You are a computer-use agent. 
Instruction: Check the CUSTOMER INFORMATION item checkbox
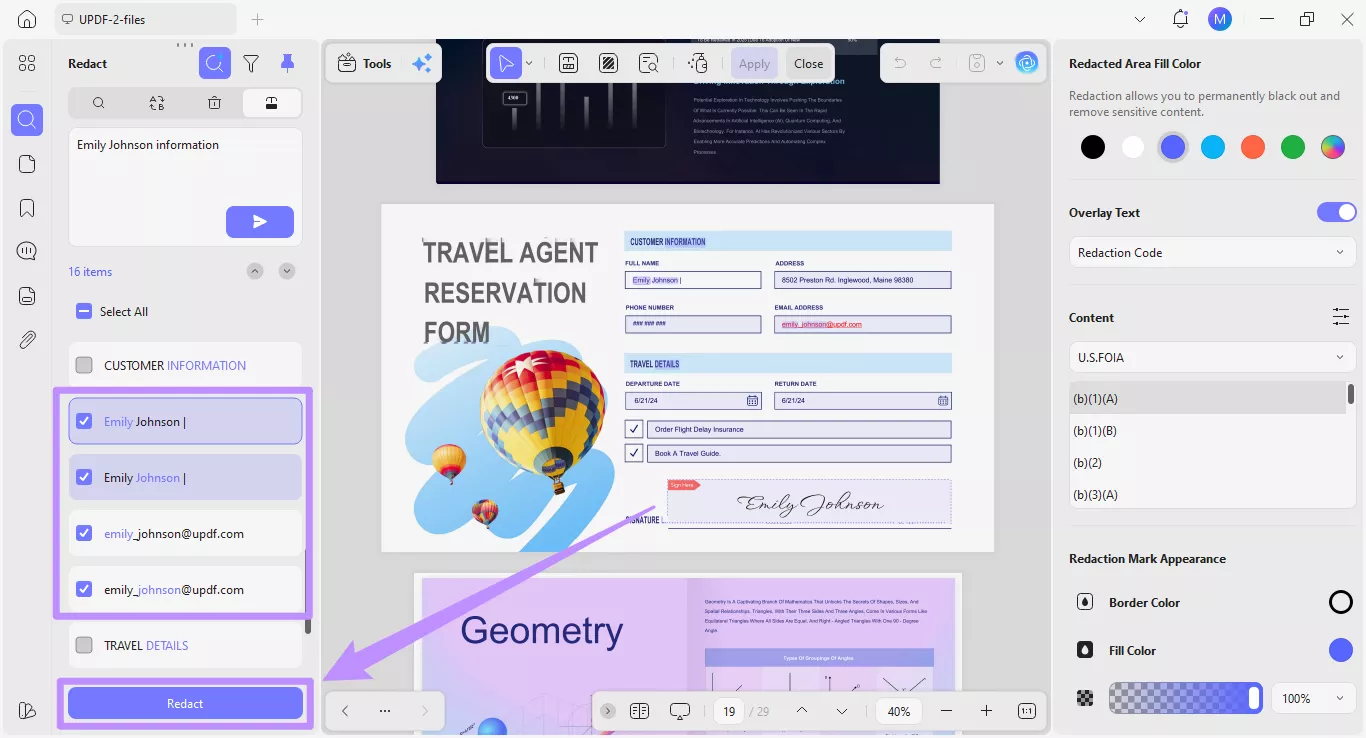85,365
